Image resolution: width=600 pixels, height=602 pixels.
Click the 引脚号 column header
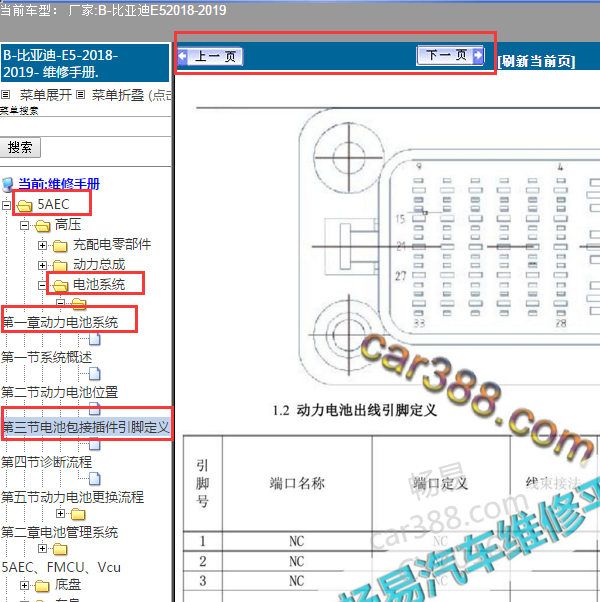[x=202, y=483]
